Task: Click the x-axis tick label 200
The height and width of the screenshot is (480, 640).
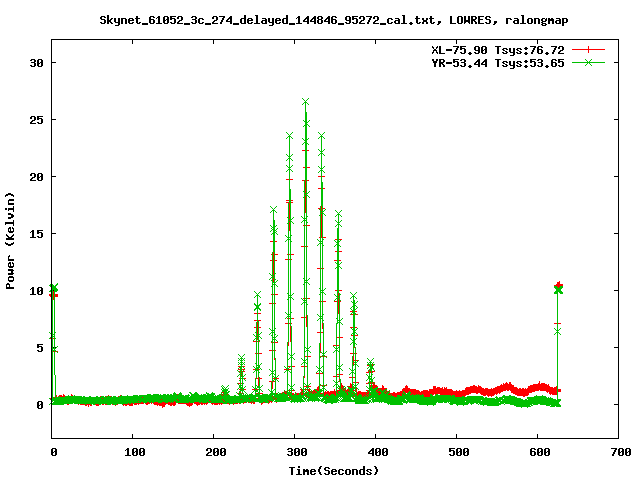Action: [x=216, y=452]
